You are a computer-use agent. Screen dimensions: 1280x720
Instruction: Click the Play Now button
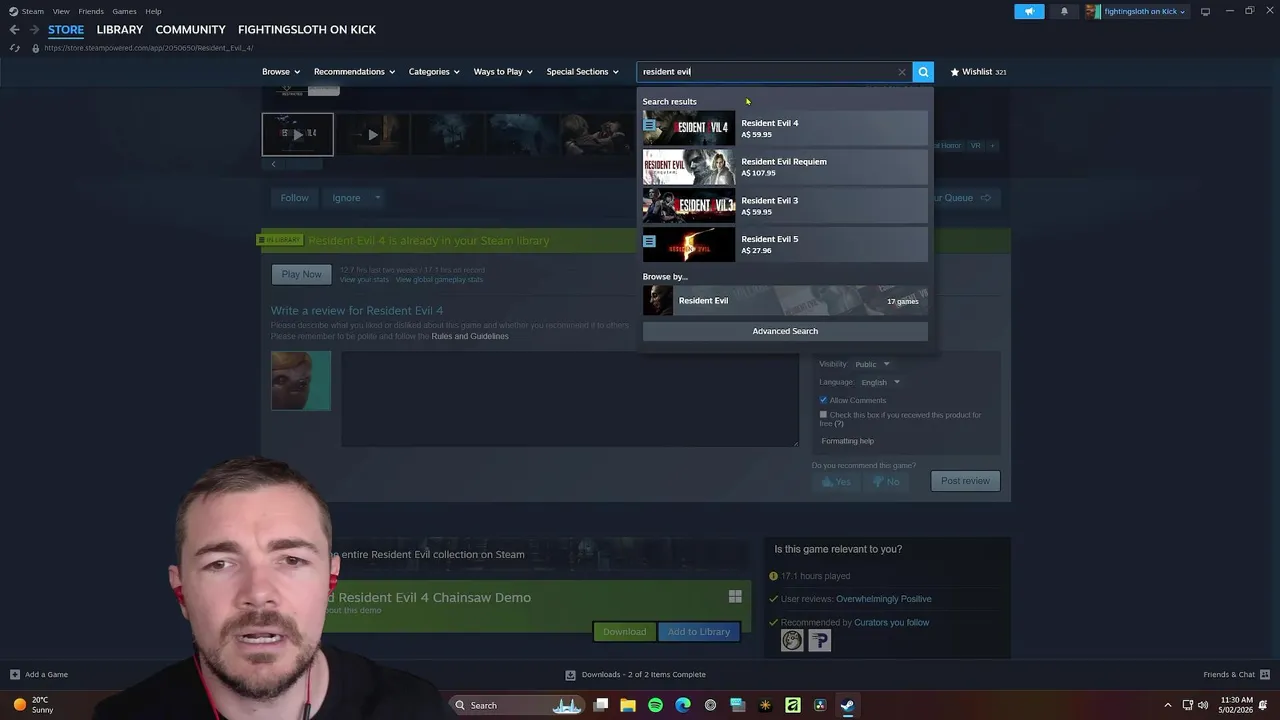(x=301, y=274)
